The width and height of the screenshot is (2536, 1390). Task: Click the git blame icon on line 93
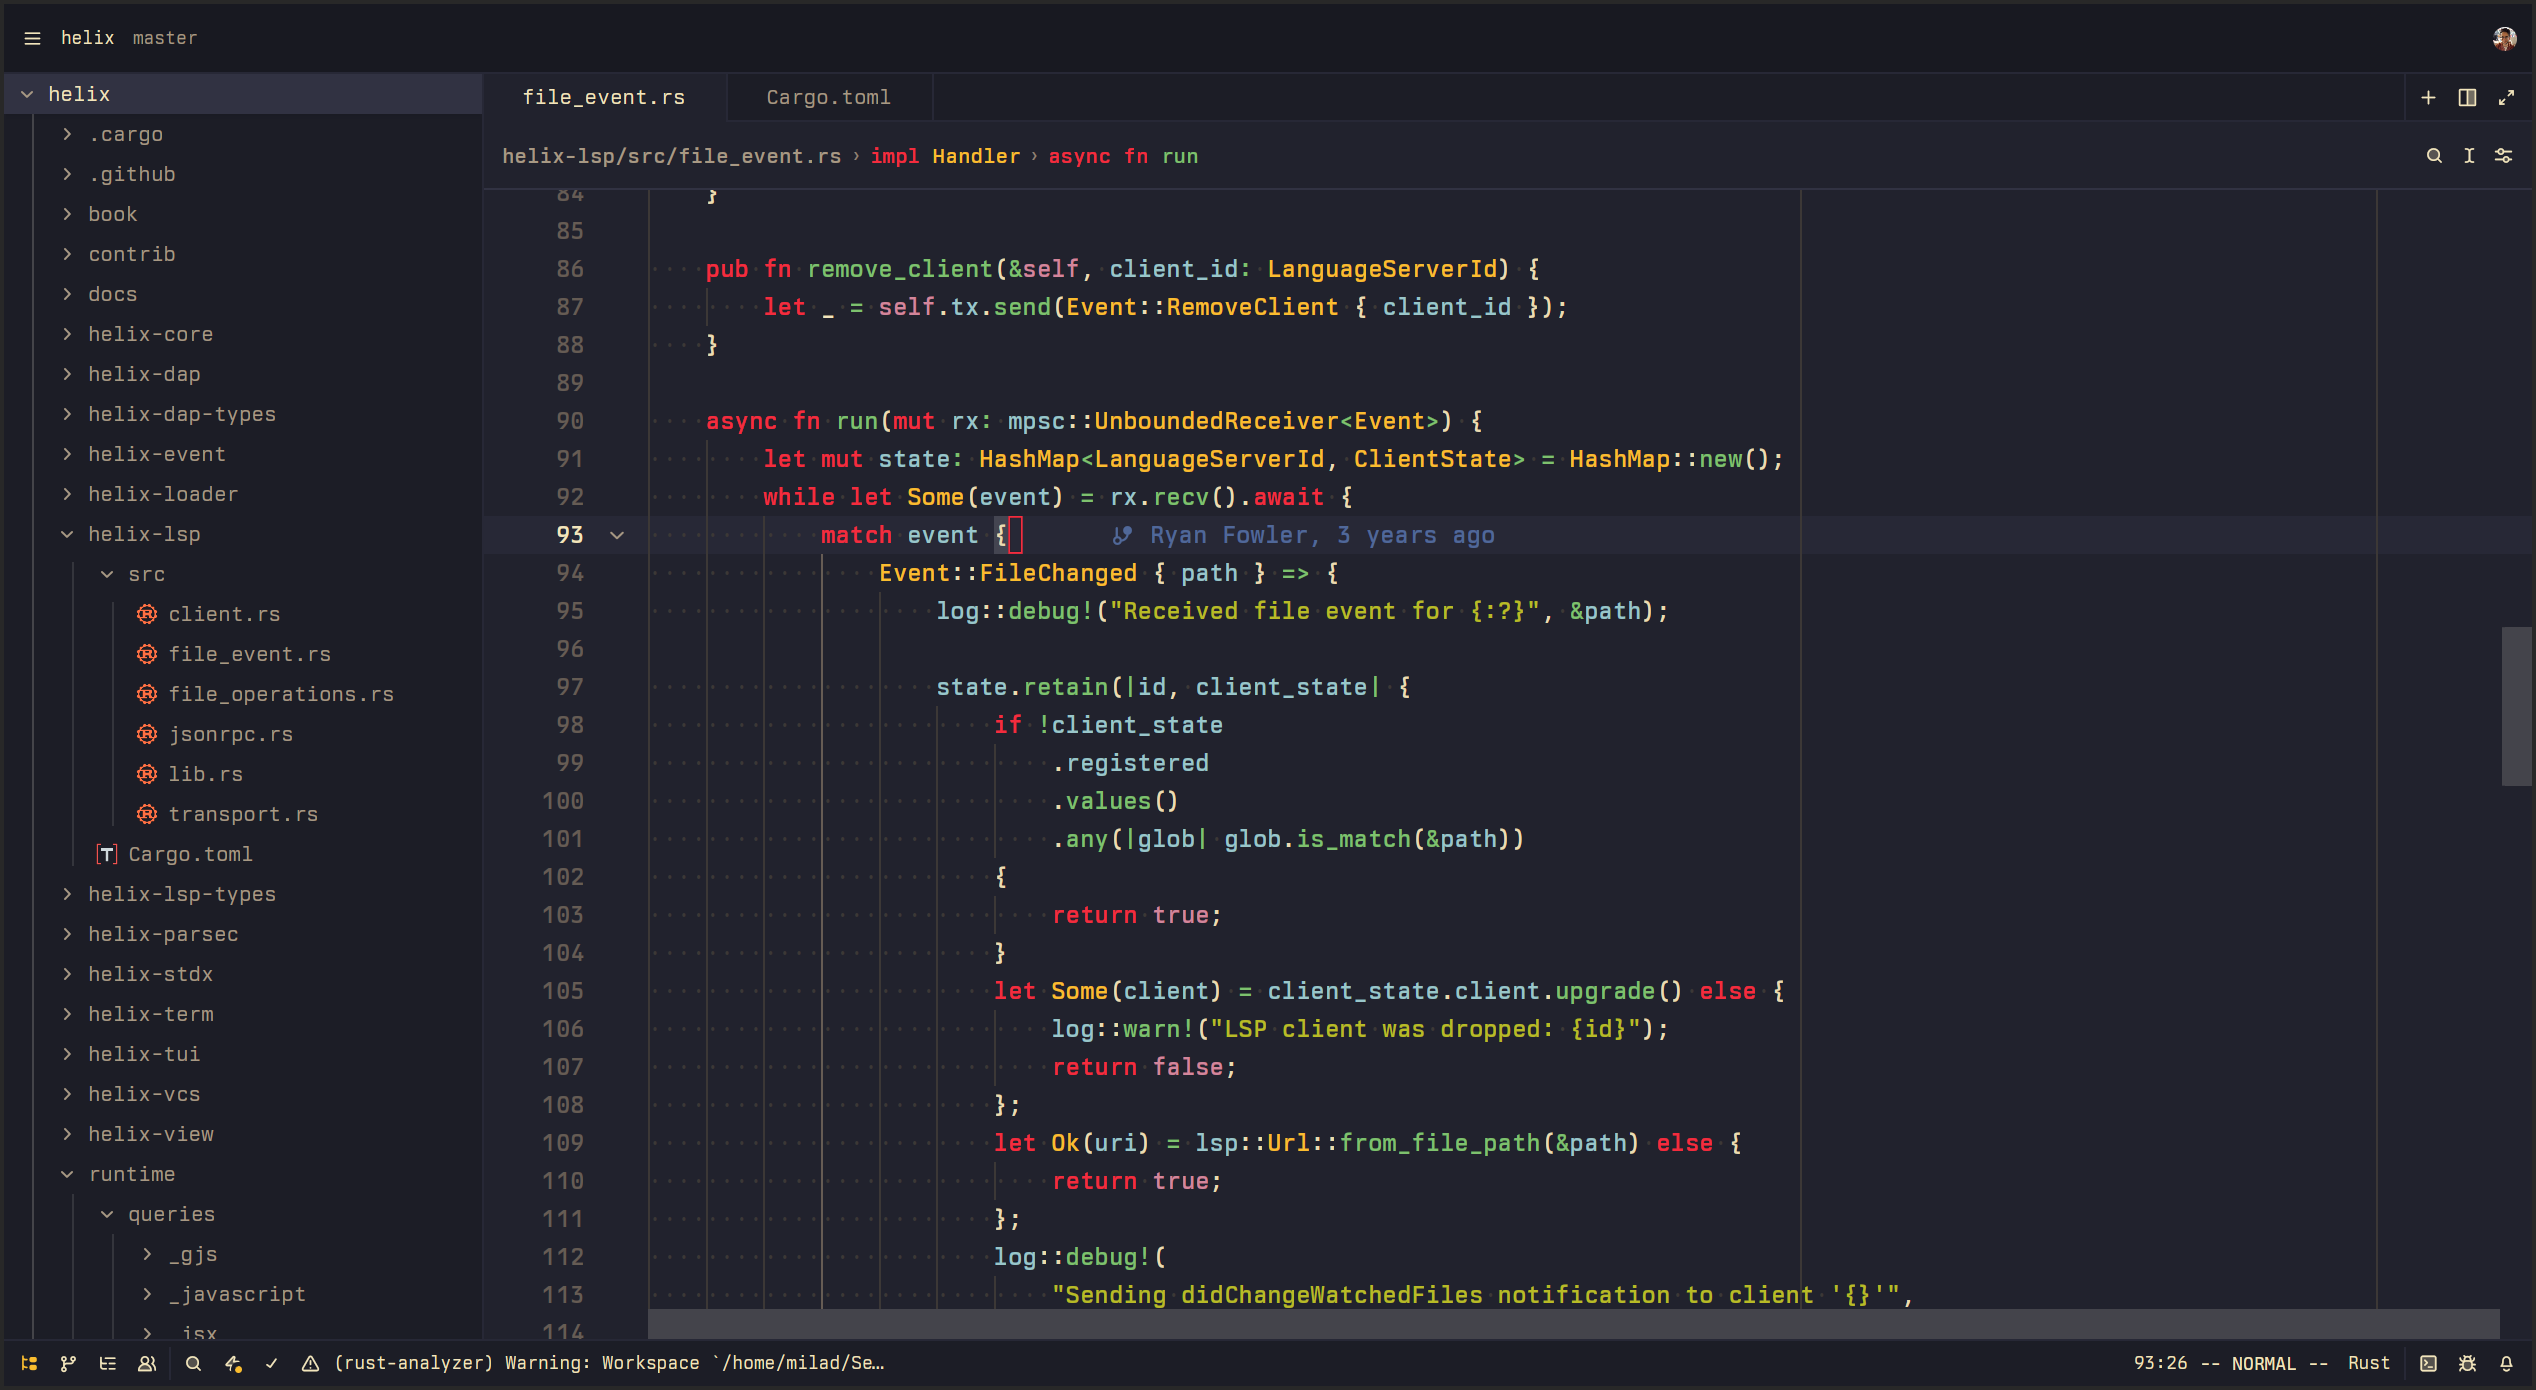(x=1122, y=536)
